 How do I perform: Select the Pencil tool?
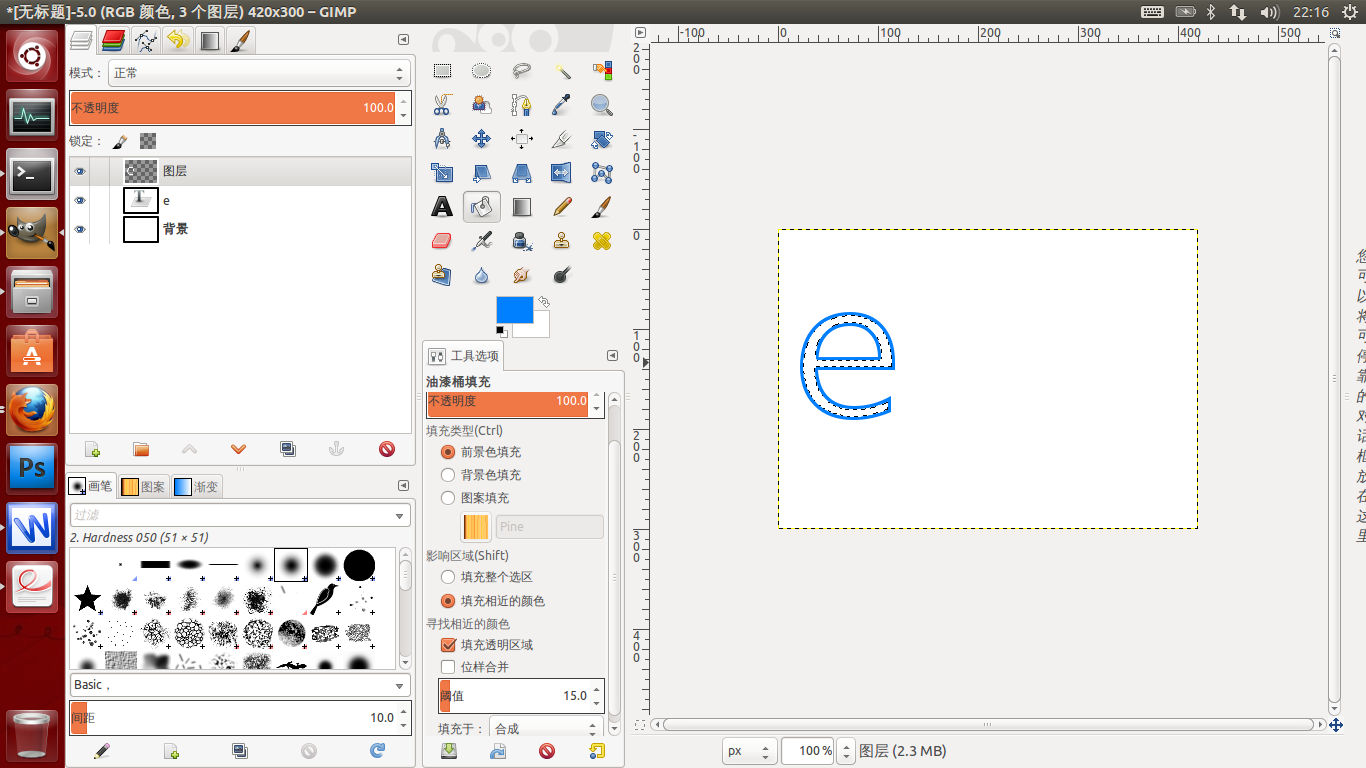[562, 207]
